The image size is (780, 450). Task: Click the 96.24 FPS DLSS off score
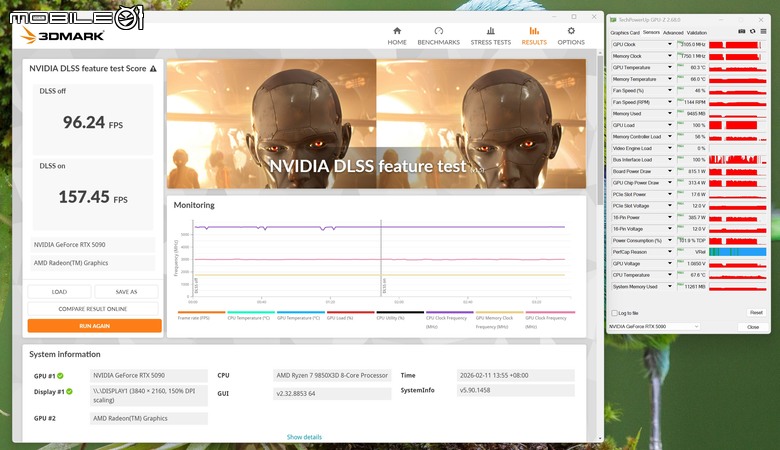(93, 122)
